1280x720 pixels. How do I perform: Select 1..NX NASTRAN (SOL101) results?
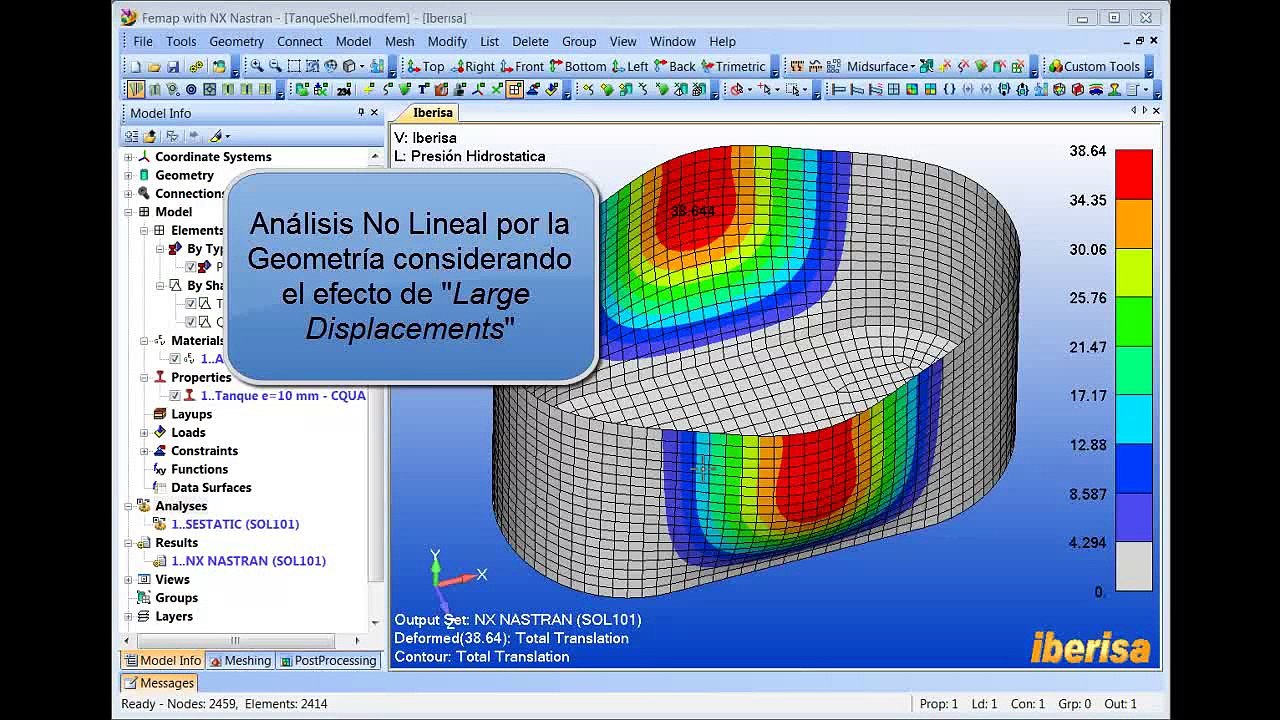pos(248,561)
